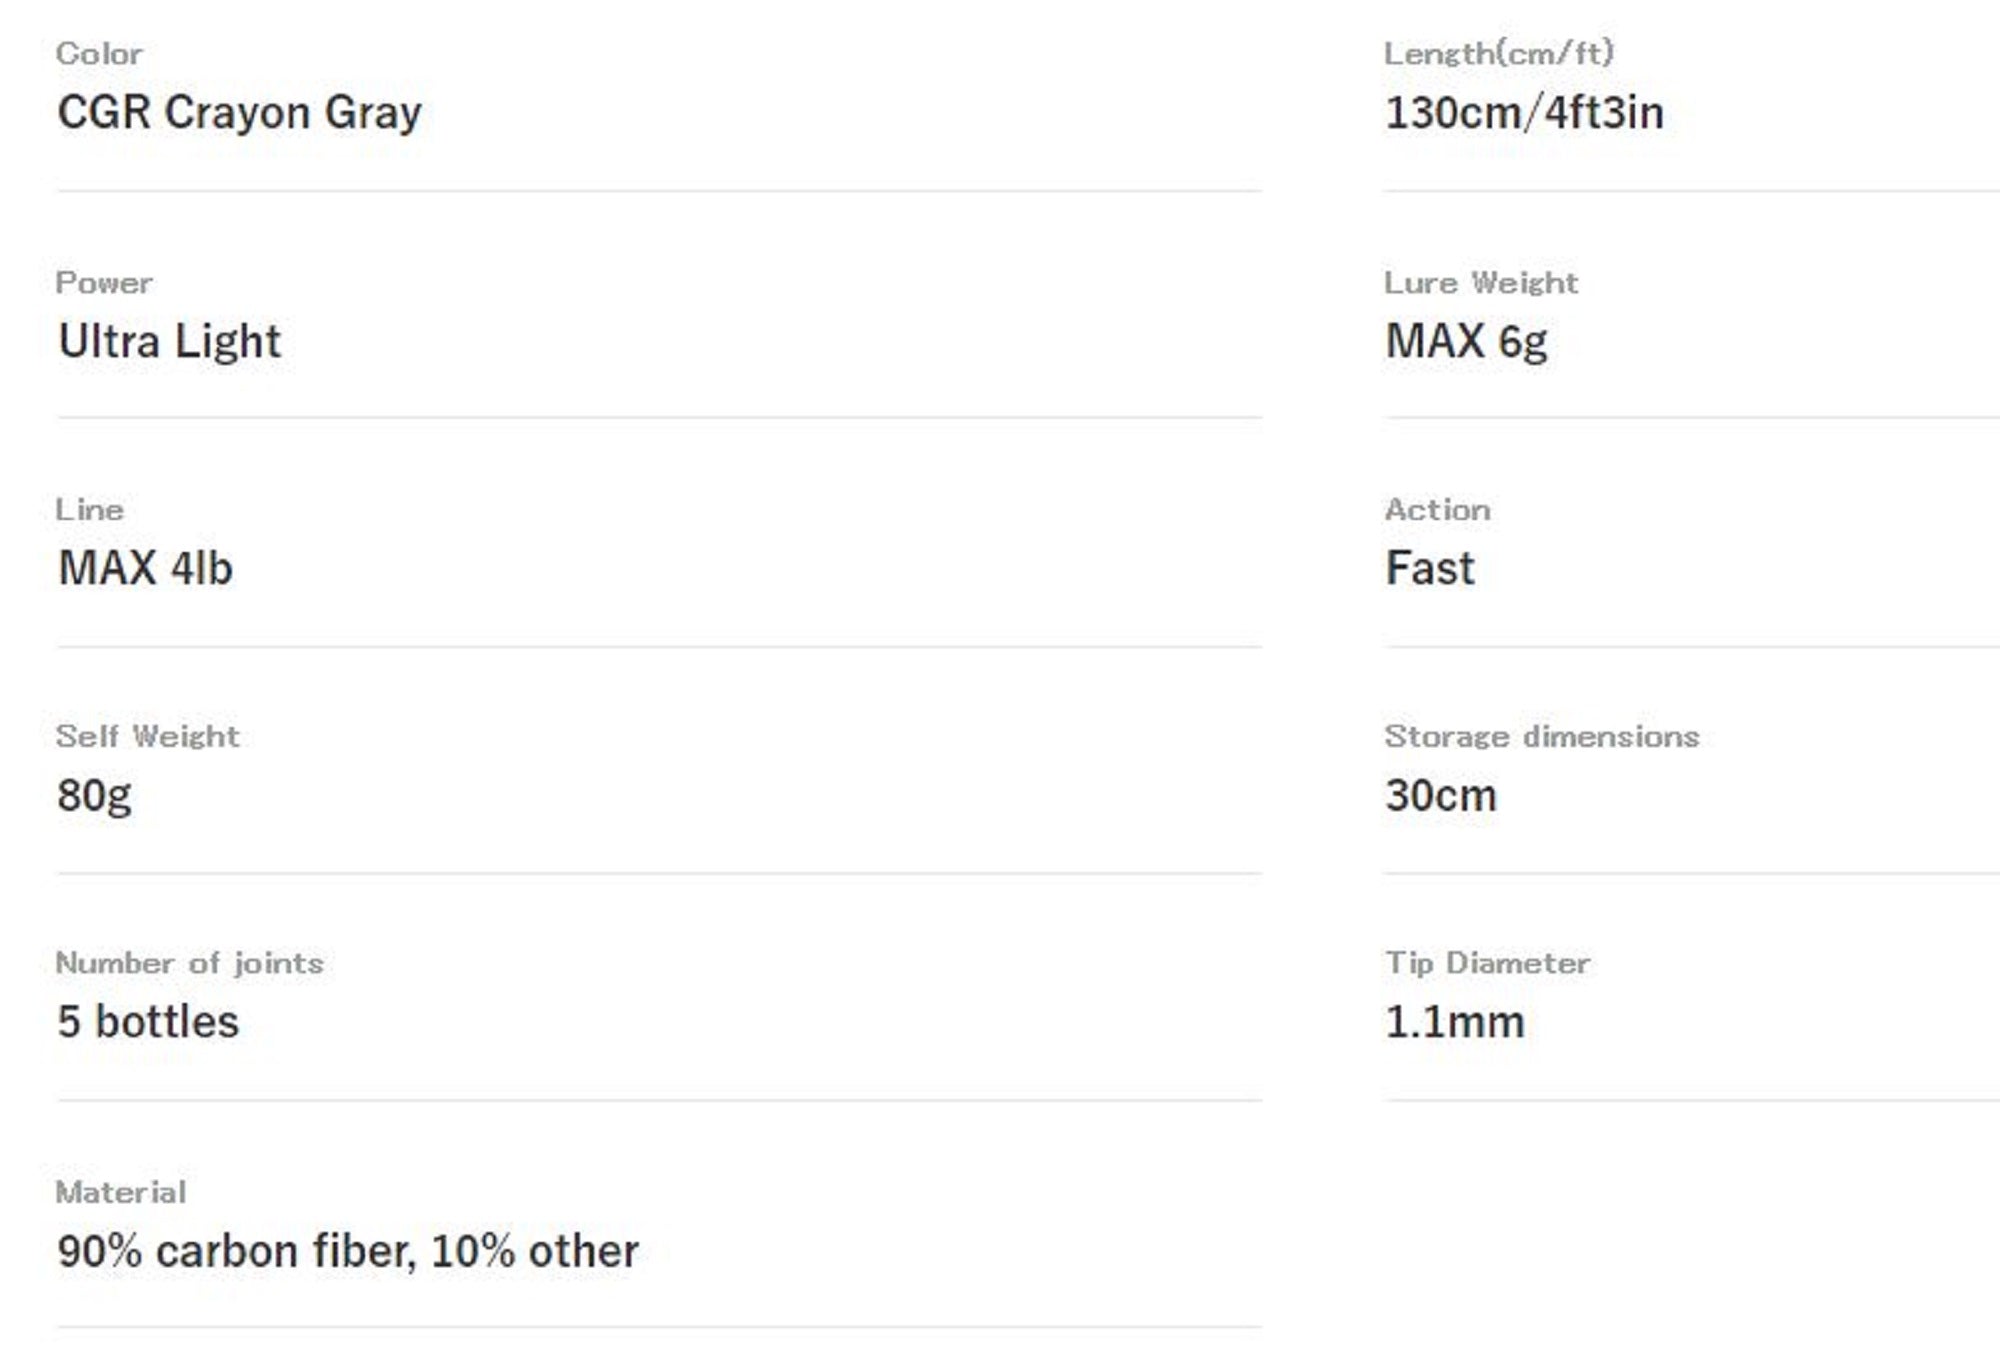Click the Material label
This screenshot has width=2000, height=1348.
point(121,1192)
